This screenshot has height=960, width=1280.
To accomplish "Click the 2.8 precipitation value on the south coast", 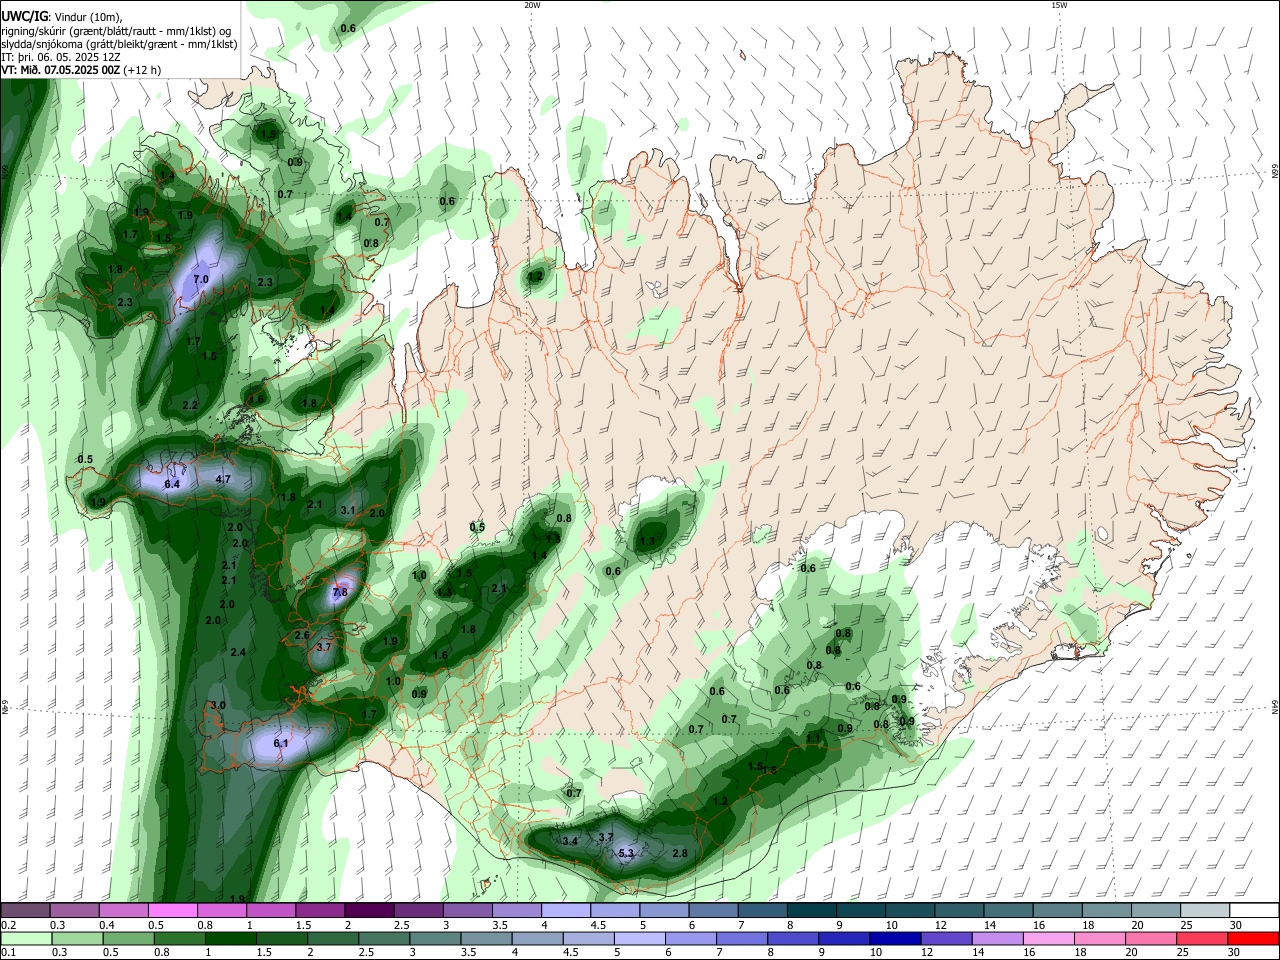I will pos(680,853).
